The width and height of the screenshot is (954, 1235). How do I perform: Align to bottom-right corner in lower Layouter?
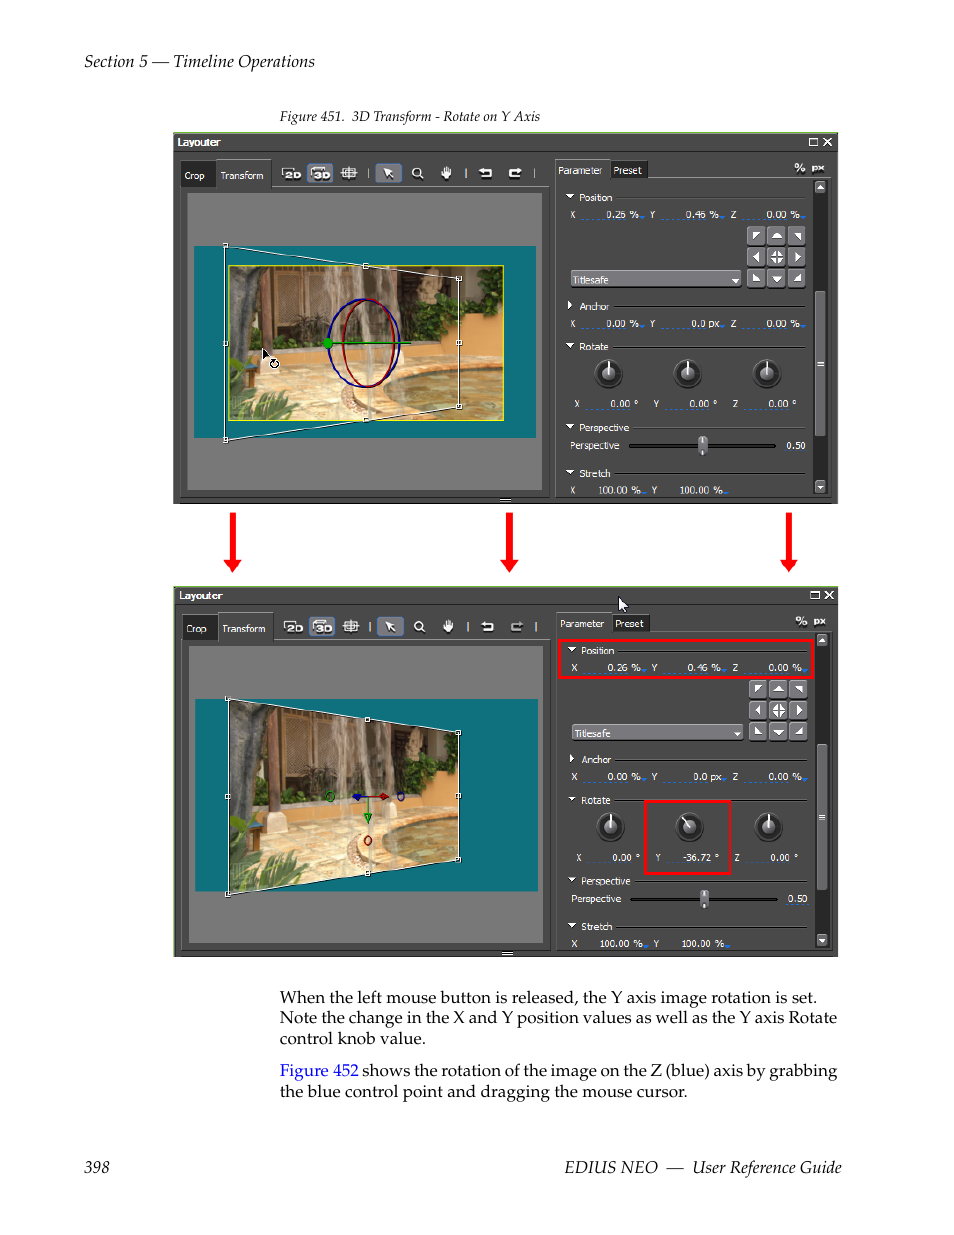click(799, 731)
